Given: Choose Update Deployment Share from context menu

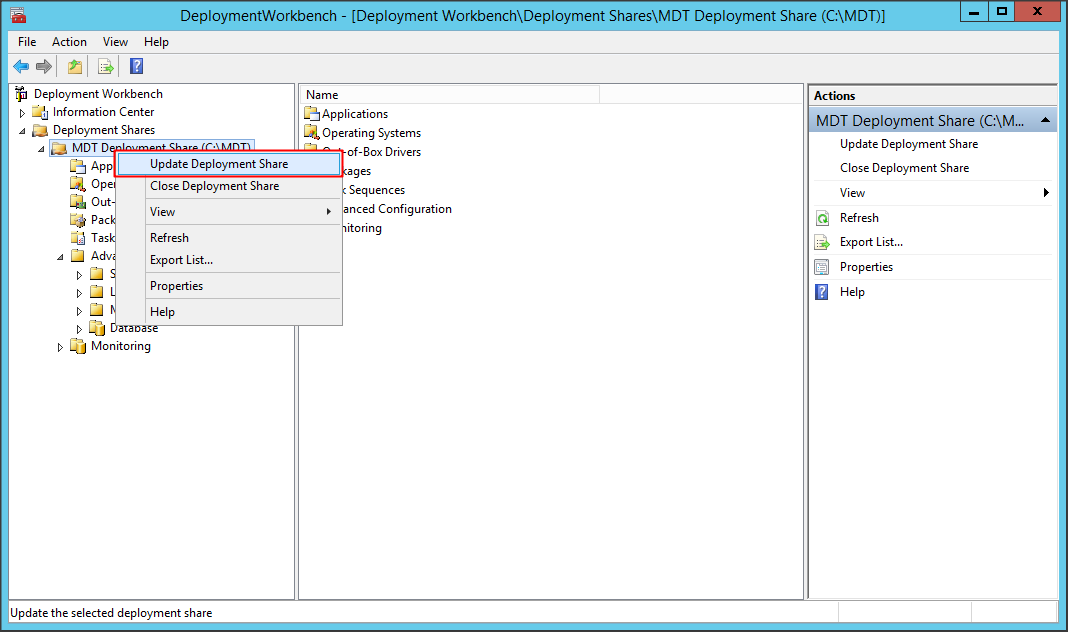Looking at the screenshot, I should pos(219,164).
